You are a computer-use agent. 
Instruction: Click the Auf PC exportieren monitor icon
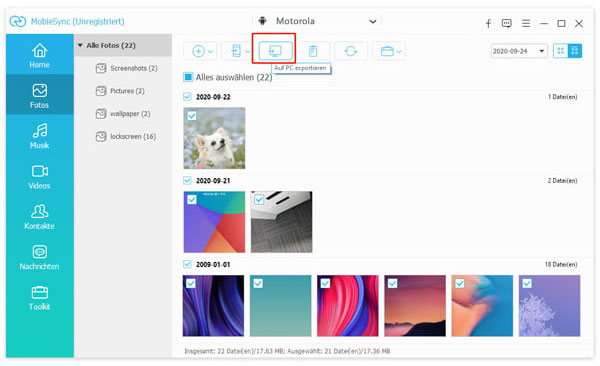[x=275, y=51]
